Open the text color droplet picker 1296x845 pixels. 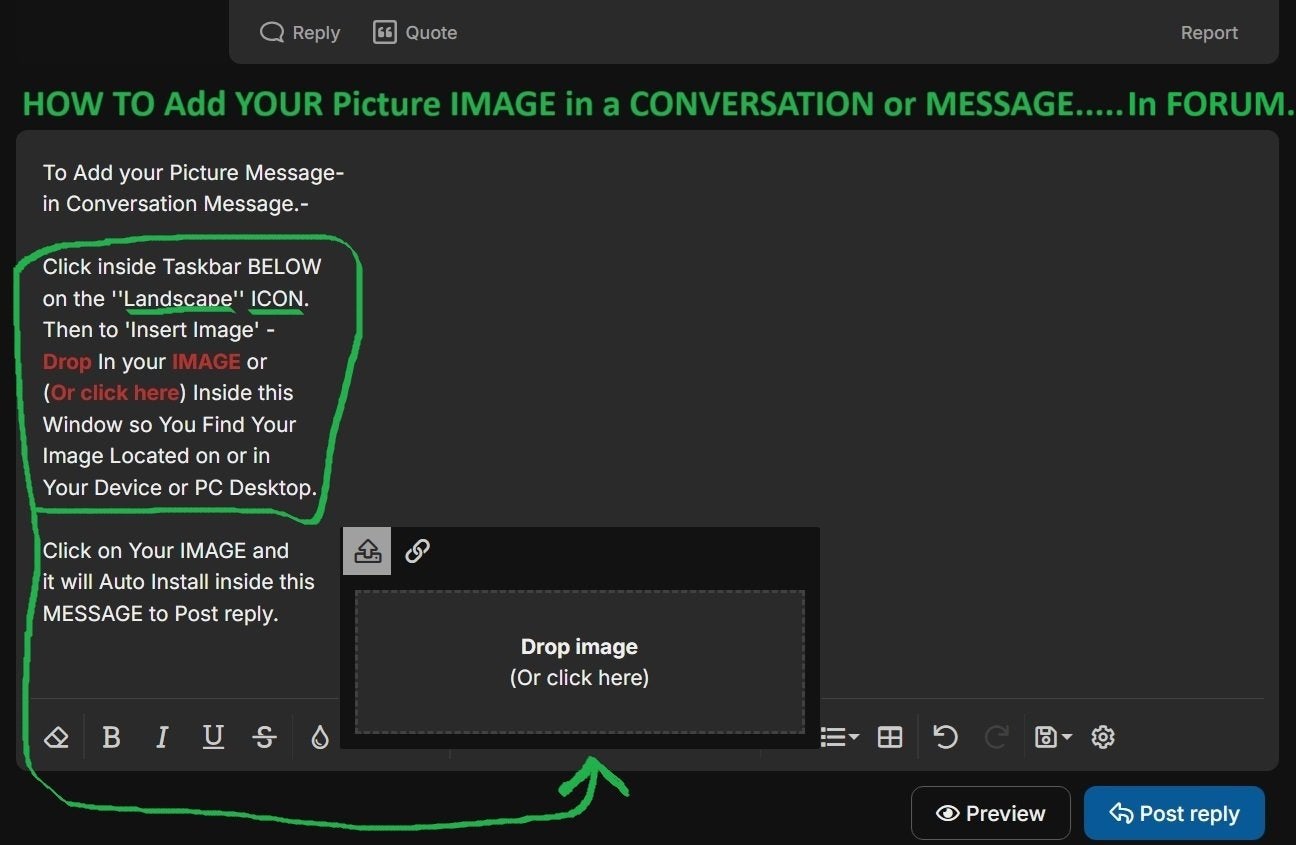(x=319, y=738)
